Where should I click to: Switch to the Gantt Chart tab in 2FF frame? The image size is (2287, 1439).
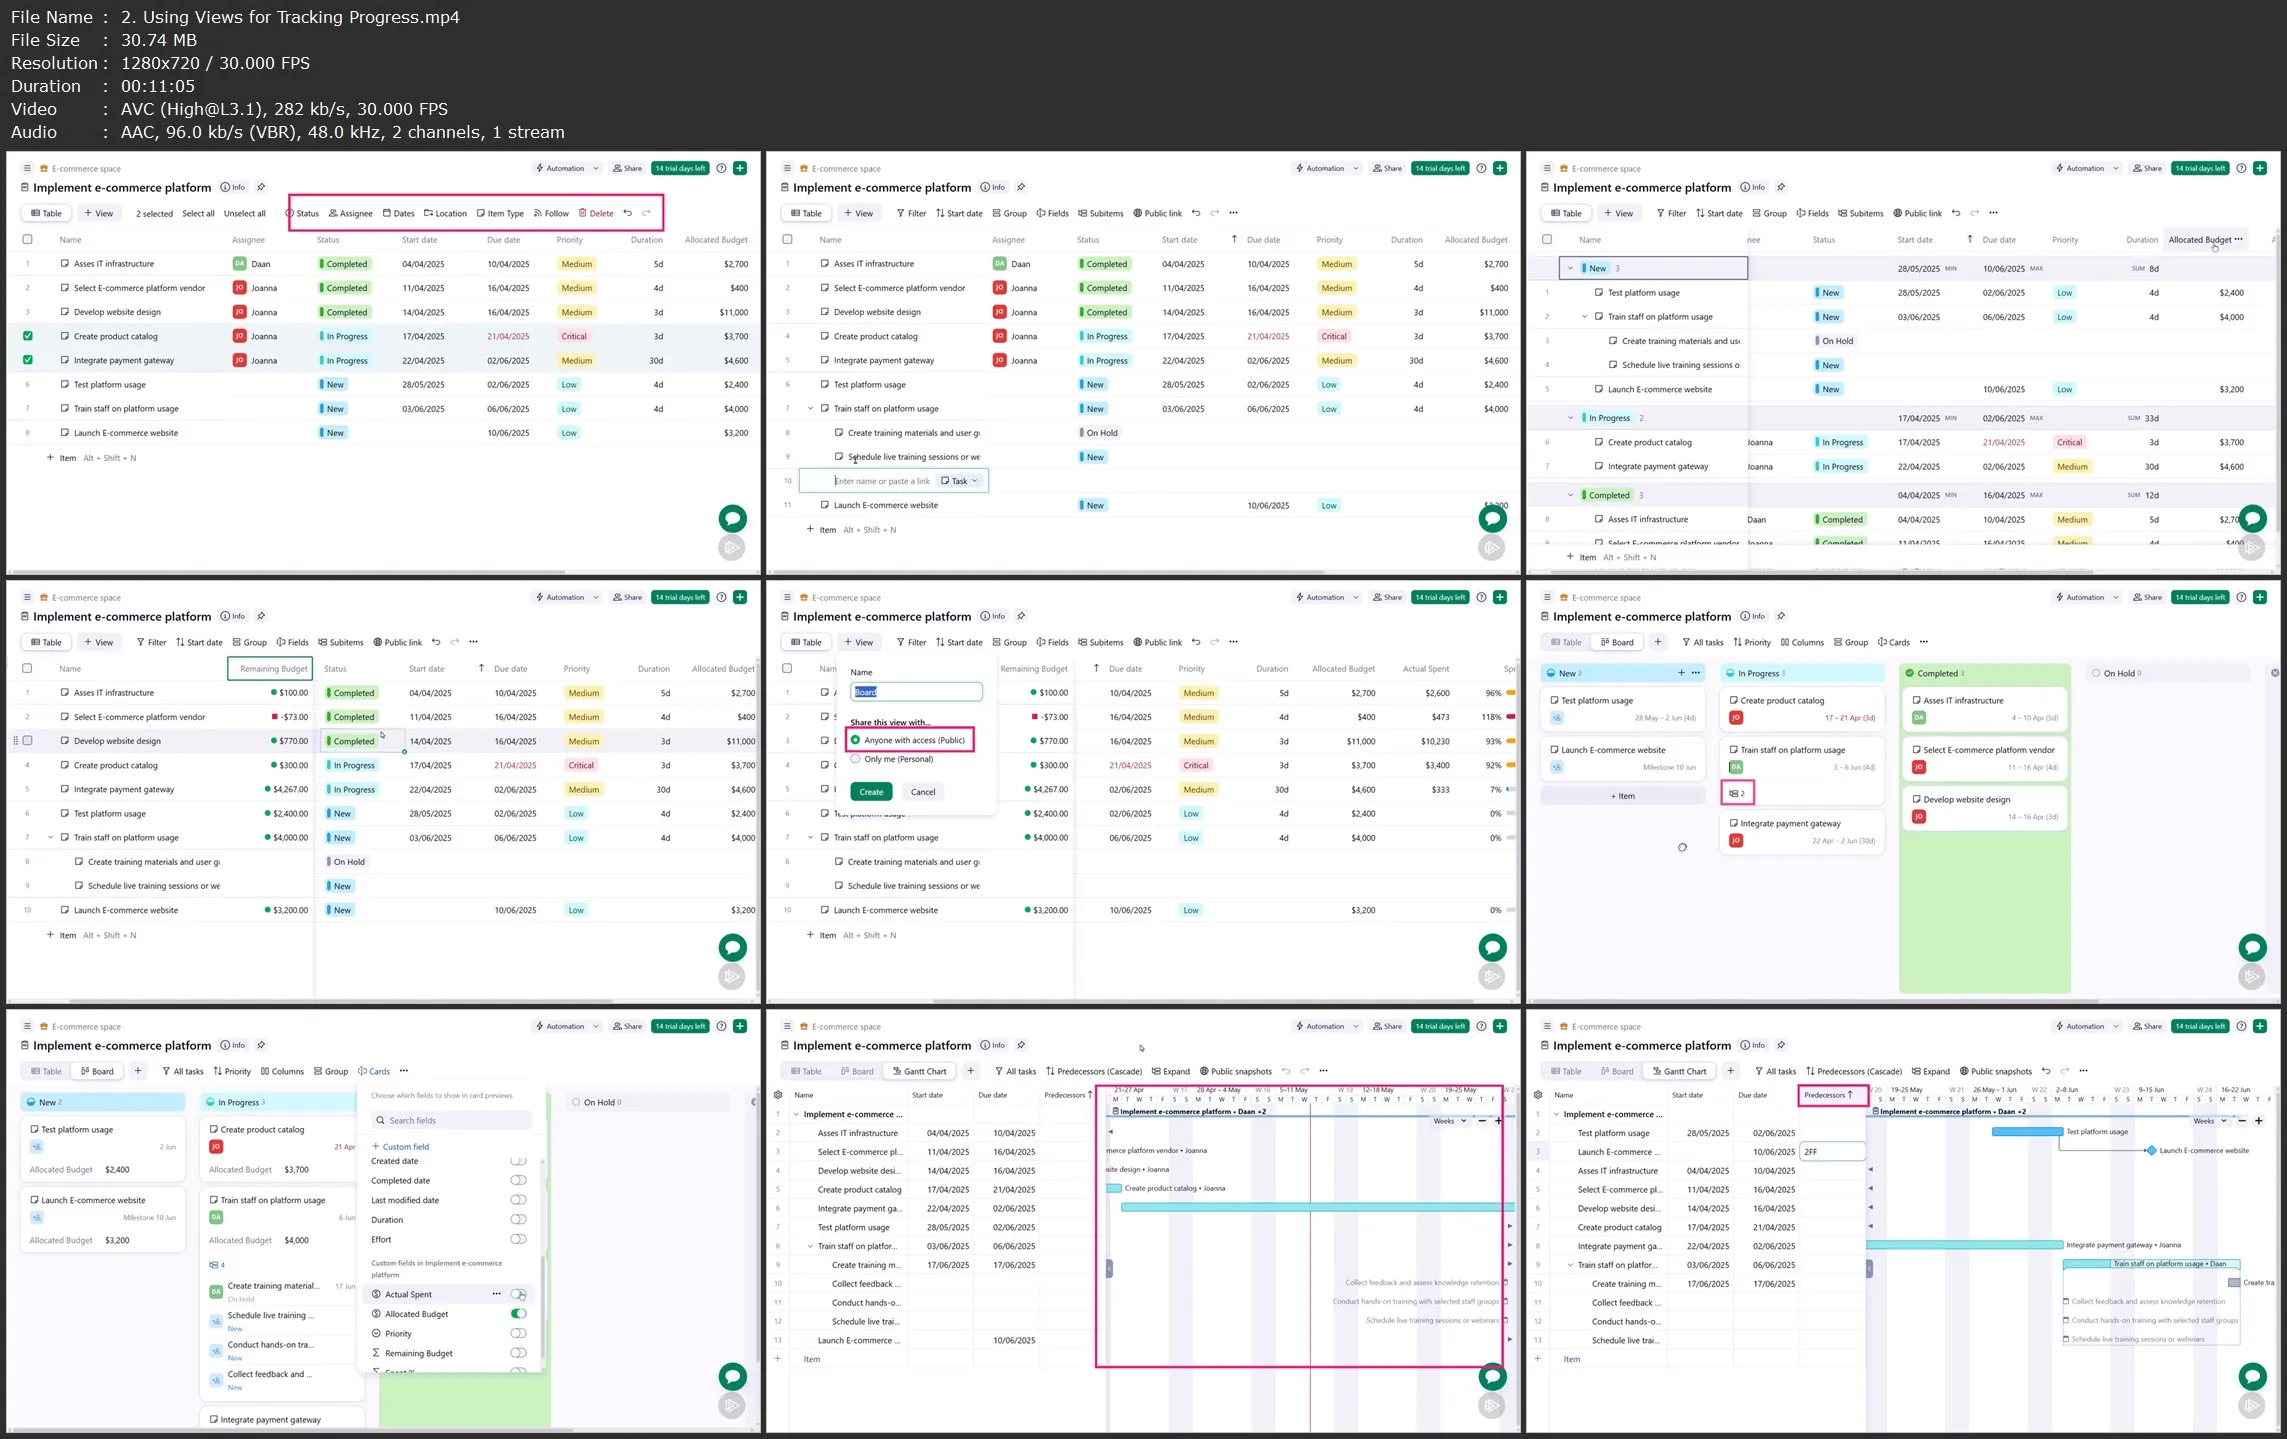1679,1071
